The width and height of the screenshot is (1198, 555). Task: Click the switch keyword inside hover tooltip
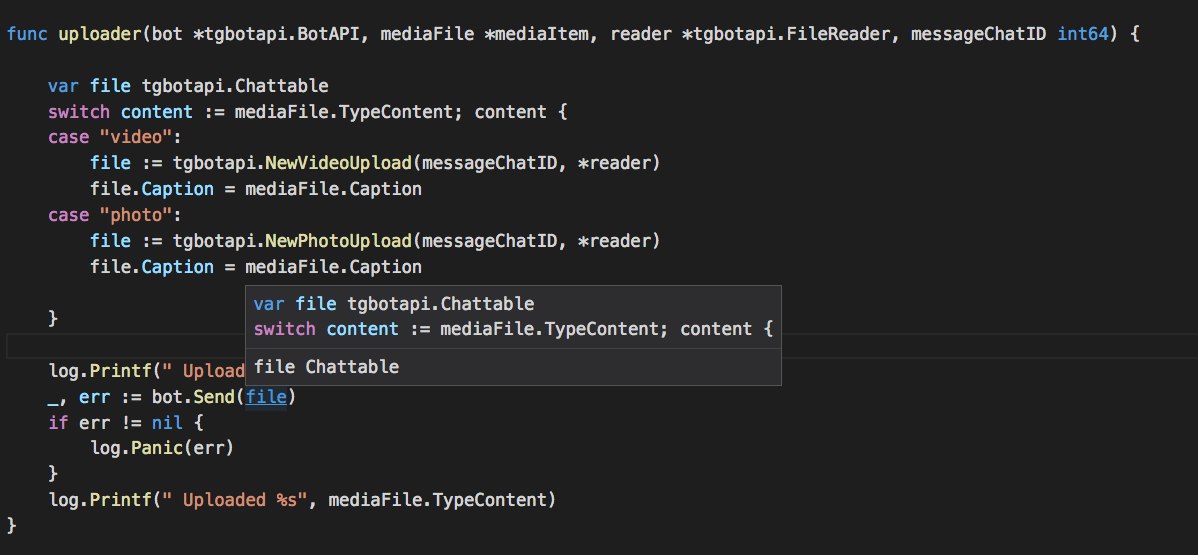[x=285, y=329]
